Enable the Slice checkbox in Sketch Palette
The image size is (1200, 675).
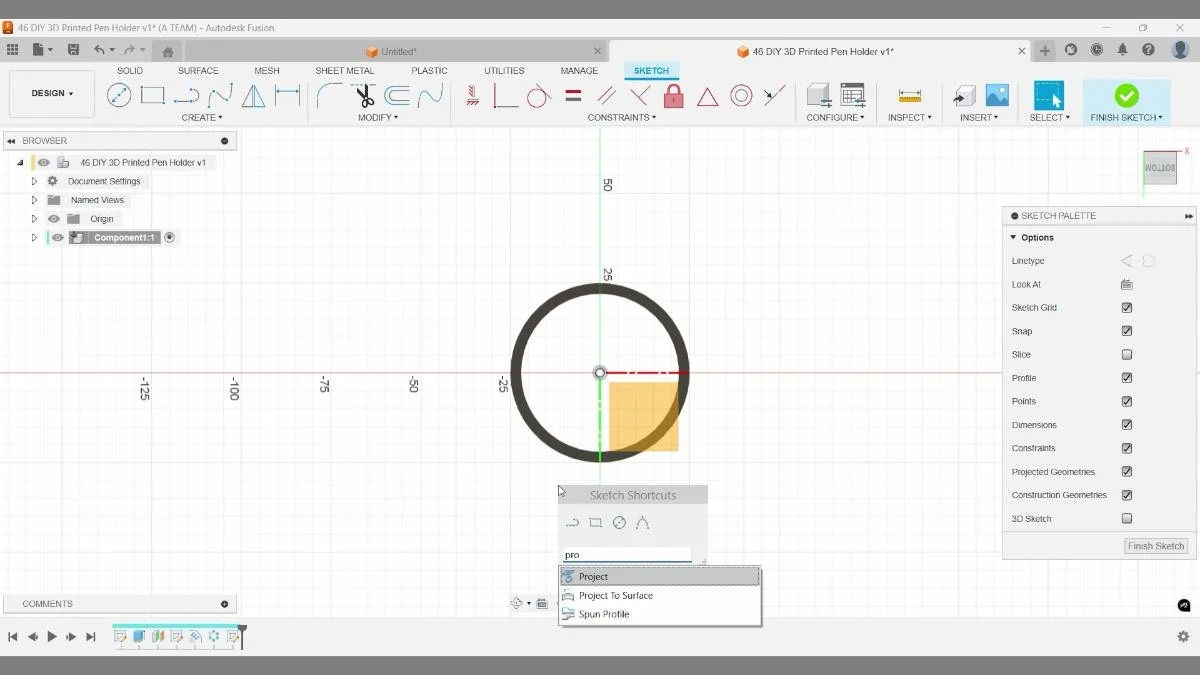(x=1127, y=354)
